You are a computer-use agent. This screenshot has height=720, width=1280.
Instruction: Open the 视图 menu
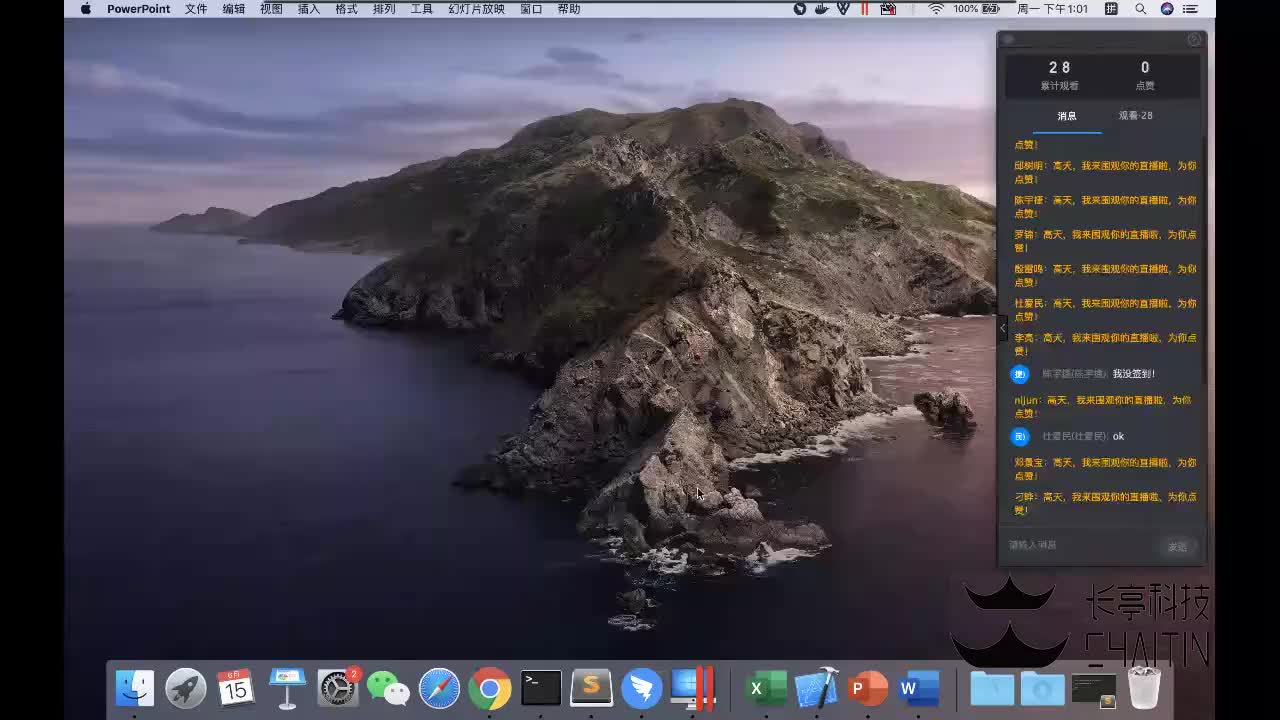271,9
